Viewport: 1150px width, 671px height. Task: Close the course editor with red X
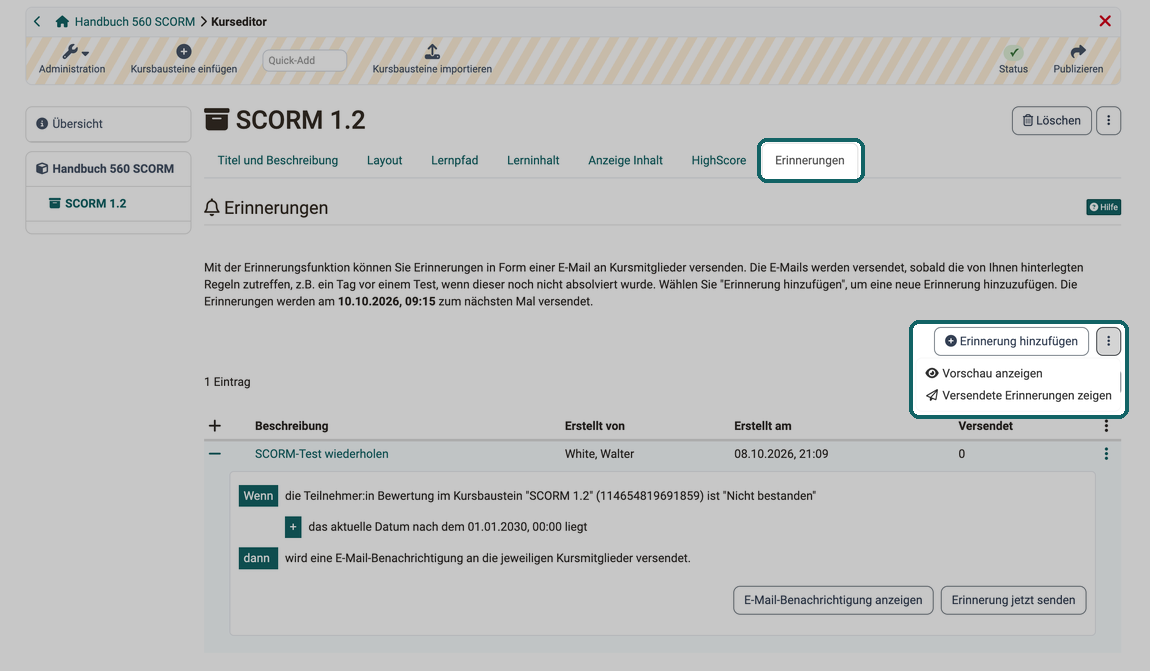(1105, 21)
